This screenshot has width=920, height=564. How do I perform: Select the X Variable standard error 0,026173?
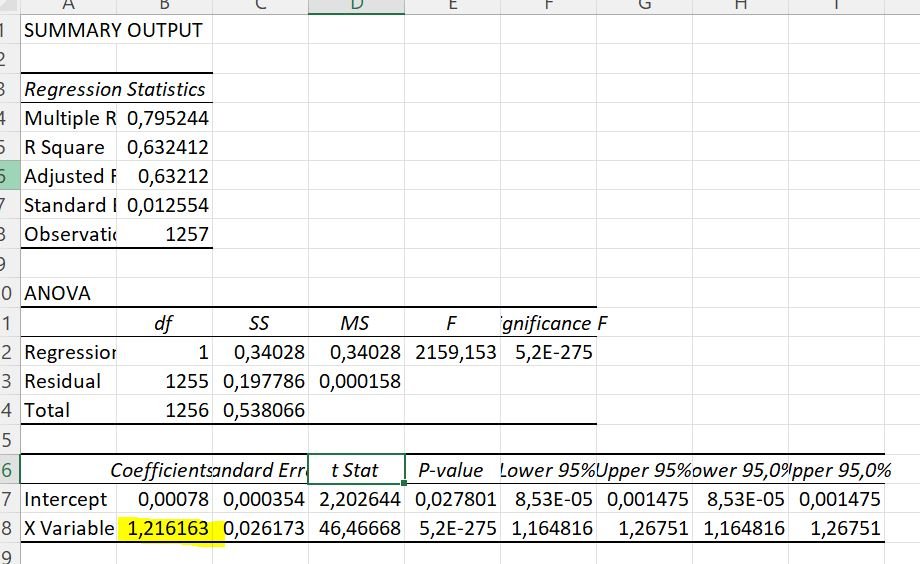[x=264, y=528]
